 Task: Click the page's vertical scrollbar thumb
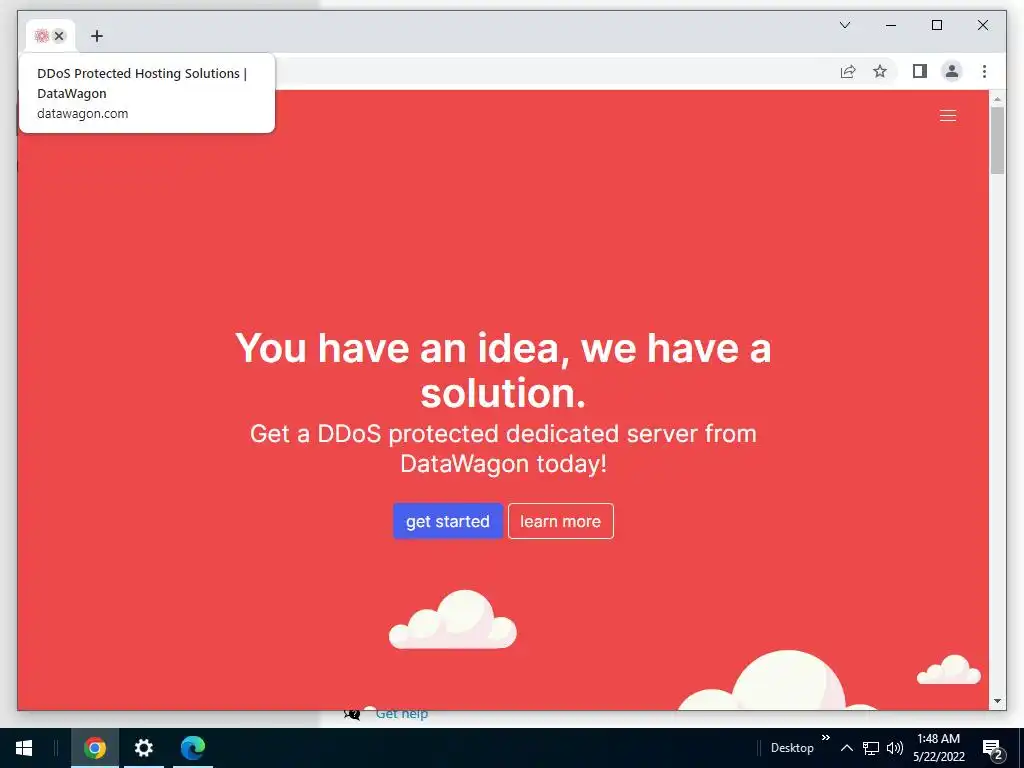997,140
